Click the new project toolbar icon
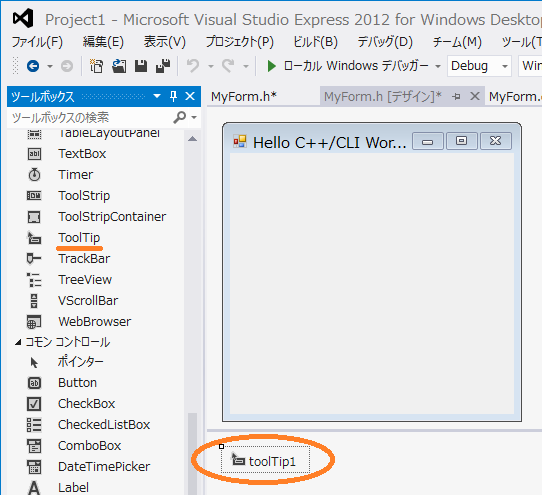Image resolution: width=542 pixels, height=495 pixels. [96, 66]
